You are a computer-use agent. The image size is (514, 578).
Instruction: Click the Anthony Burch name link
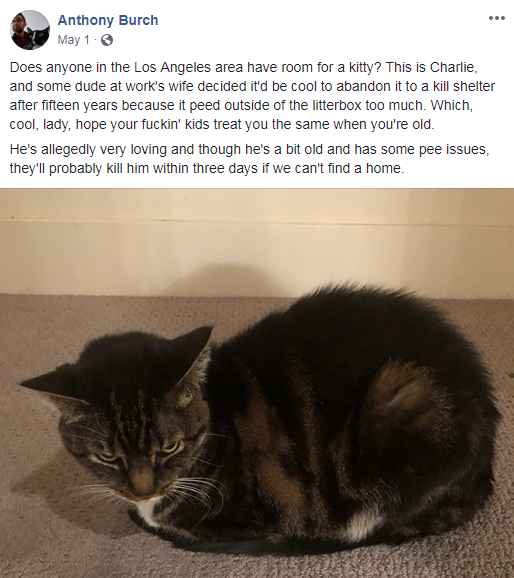tap(108, 20)
